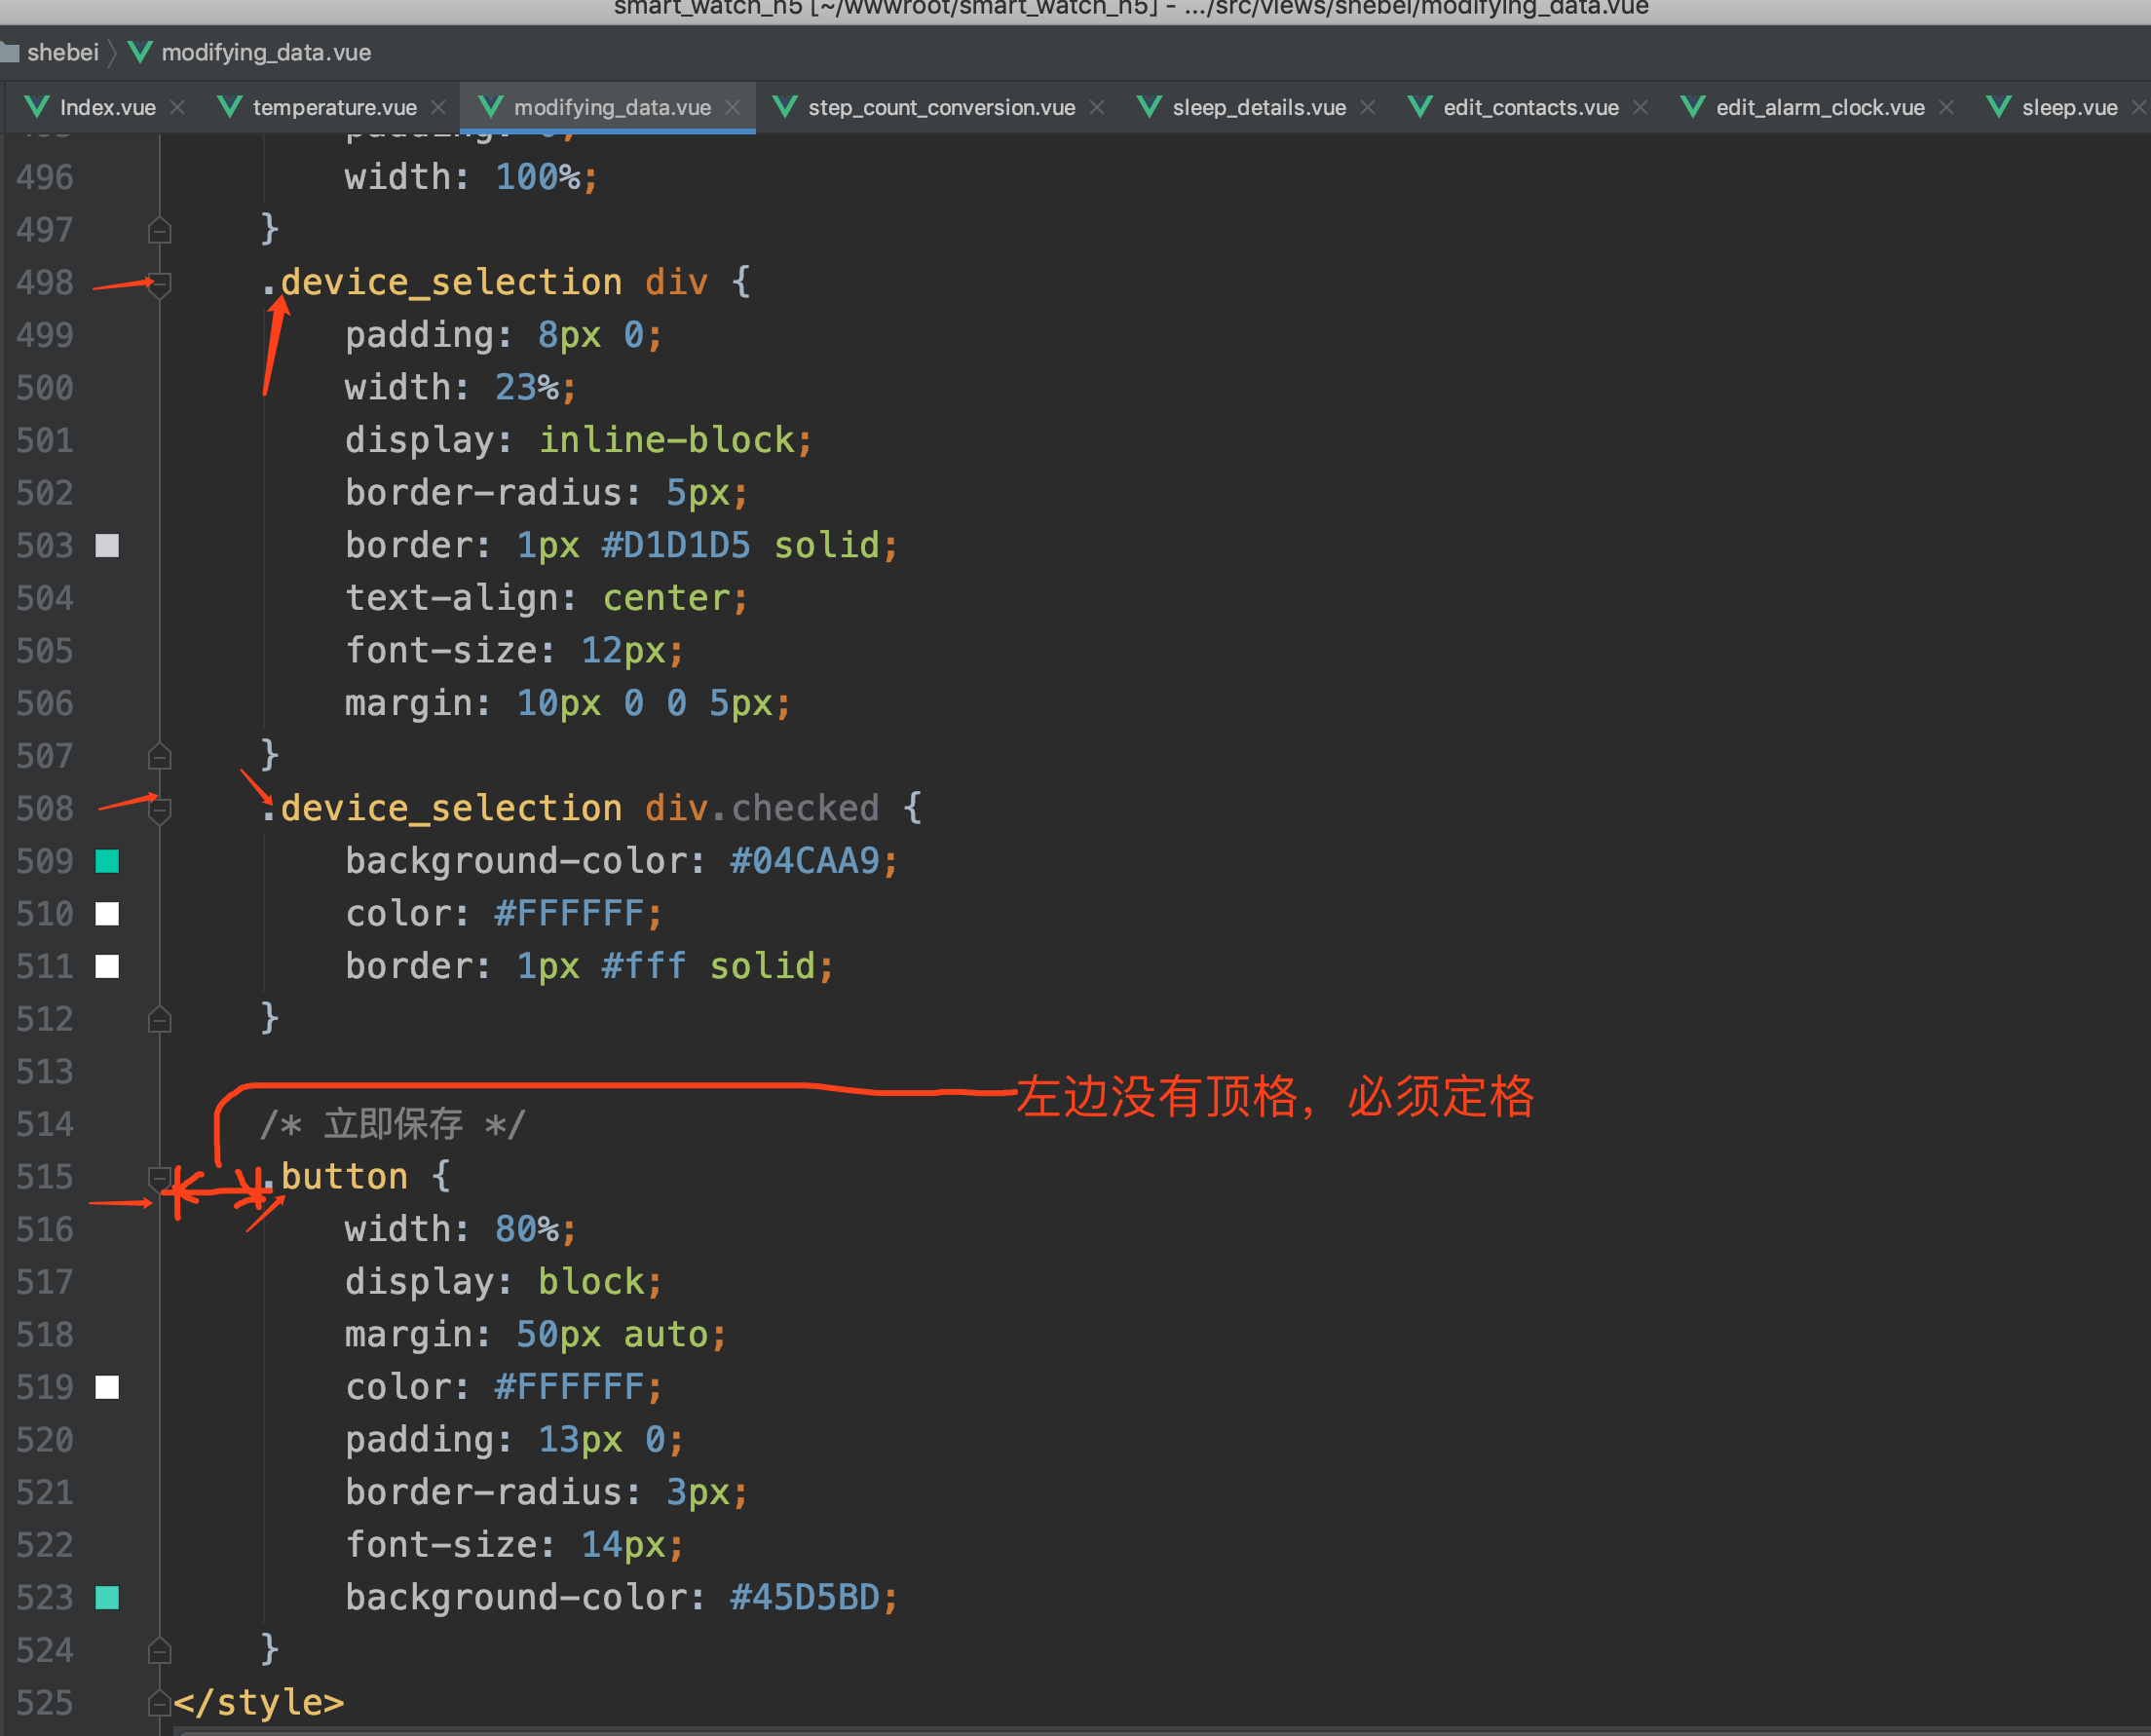Click the Vue file icon in the breadcrumb

tap(140, 52)
